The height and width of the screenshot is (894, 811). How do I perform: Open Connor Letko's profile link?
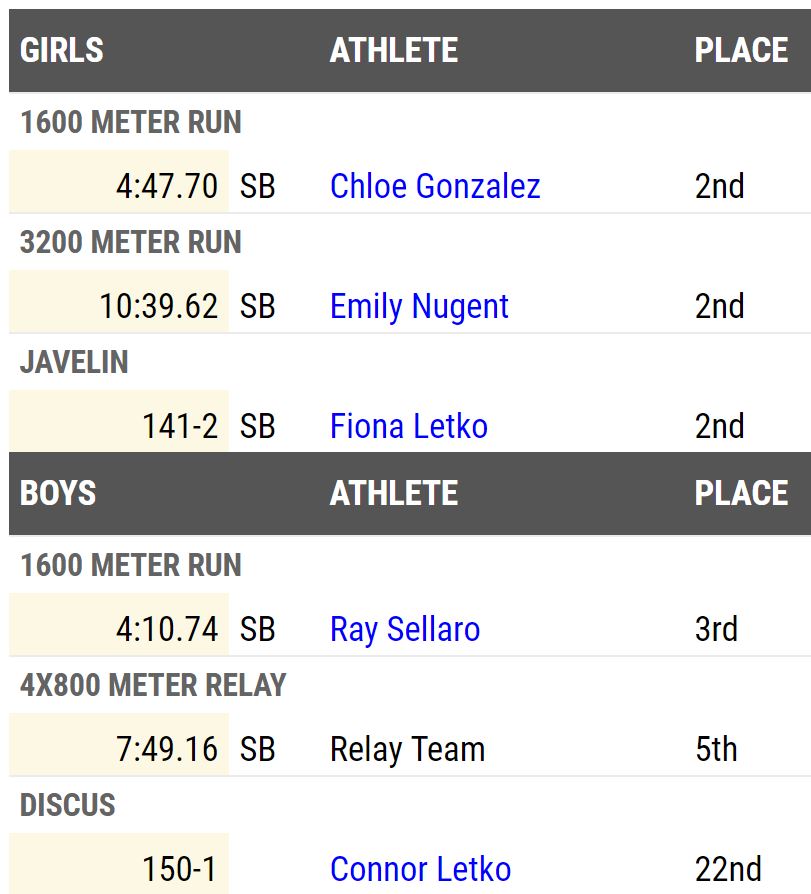pos(420,869)
